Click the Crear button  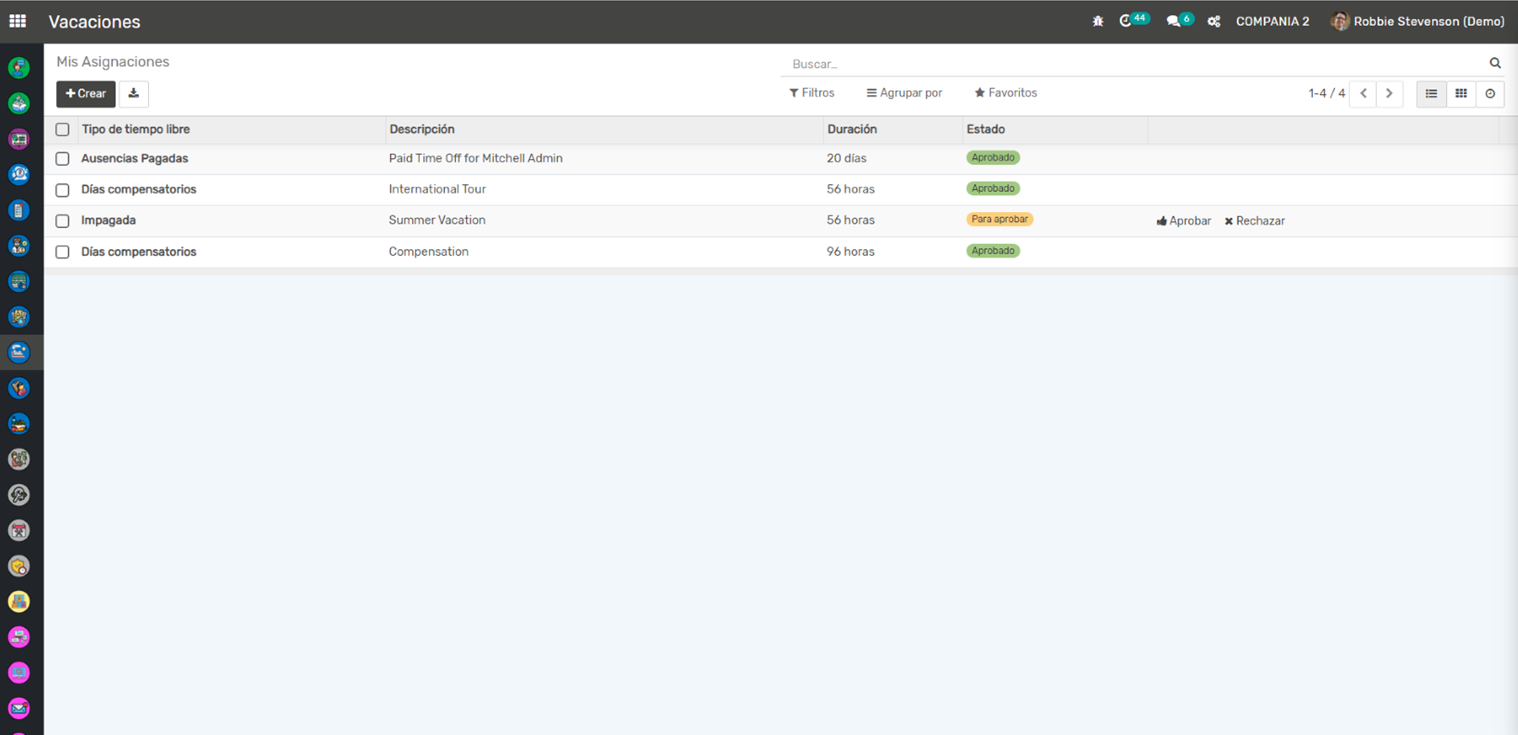[x=86, y=94]
